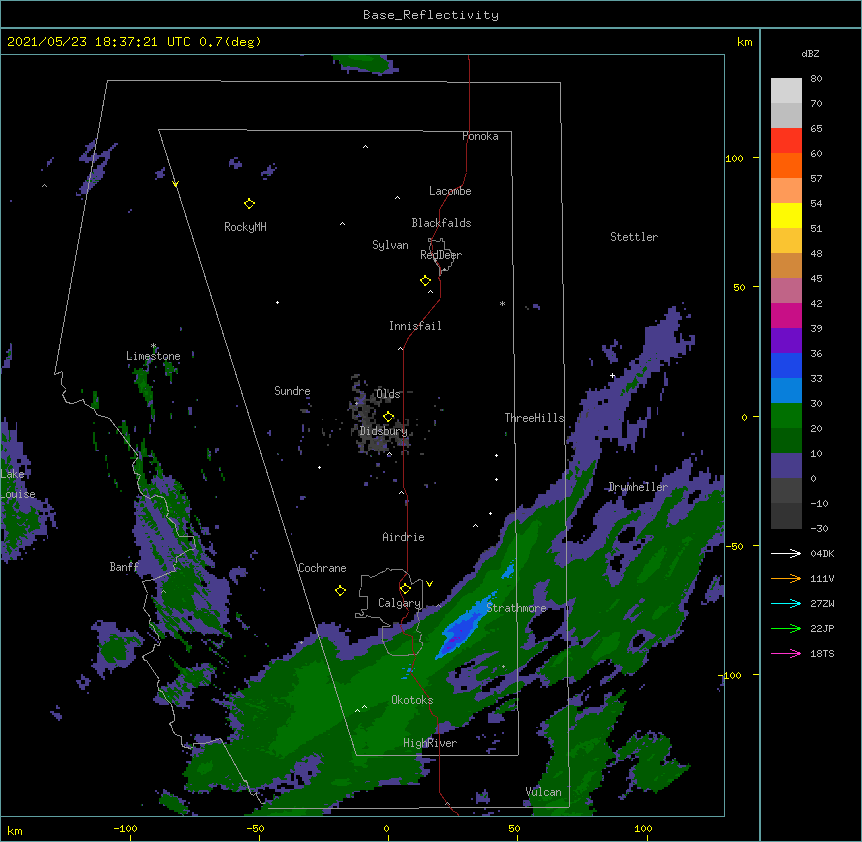Viewport: 862px width, 842px height.
Task: Click the Sundre label
Action: pos(292,391)
